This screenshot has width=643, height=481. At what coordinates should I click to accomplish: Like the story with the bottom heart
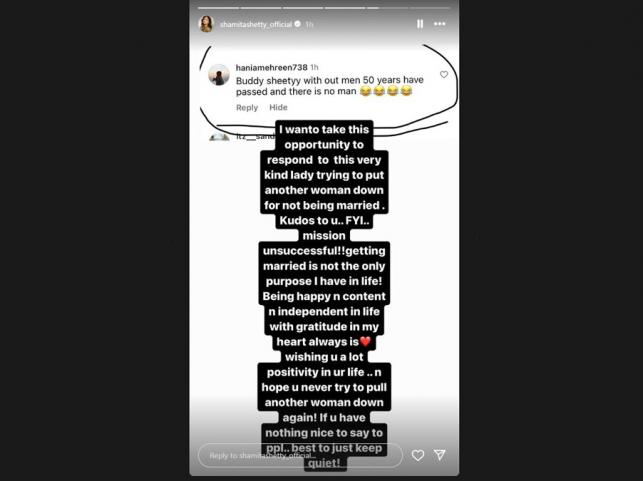418,455
